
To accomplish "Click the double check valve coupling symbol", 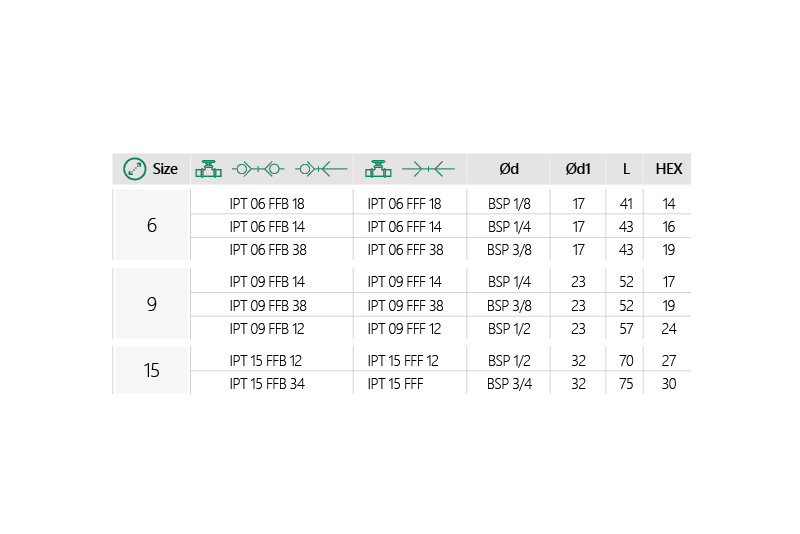I will coord(258,169).
